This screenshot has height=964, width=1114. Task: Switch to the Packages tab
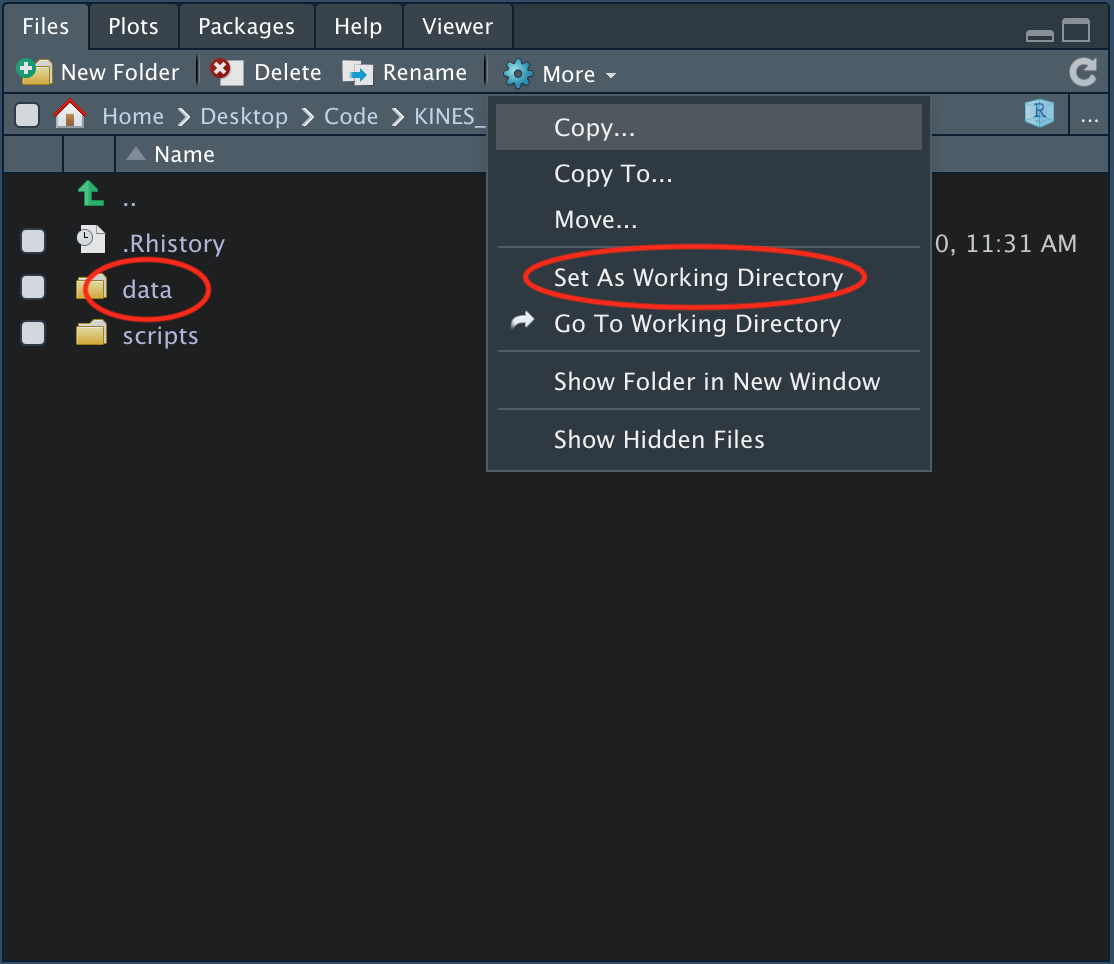point(246,25)
